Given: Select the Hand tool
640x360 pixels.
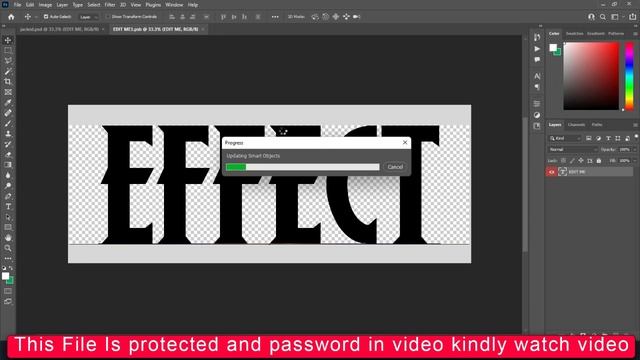Looking at the screenshot, I should [x=8, y=238].
